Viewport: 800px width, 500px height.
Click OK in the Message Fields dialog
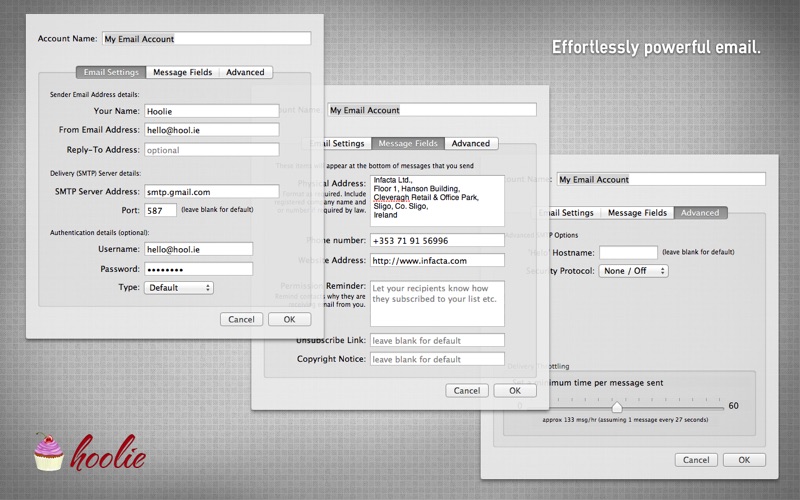coord(515,391)
